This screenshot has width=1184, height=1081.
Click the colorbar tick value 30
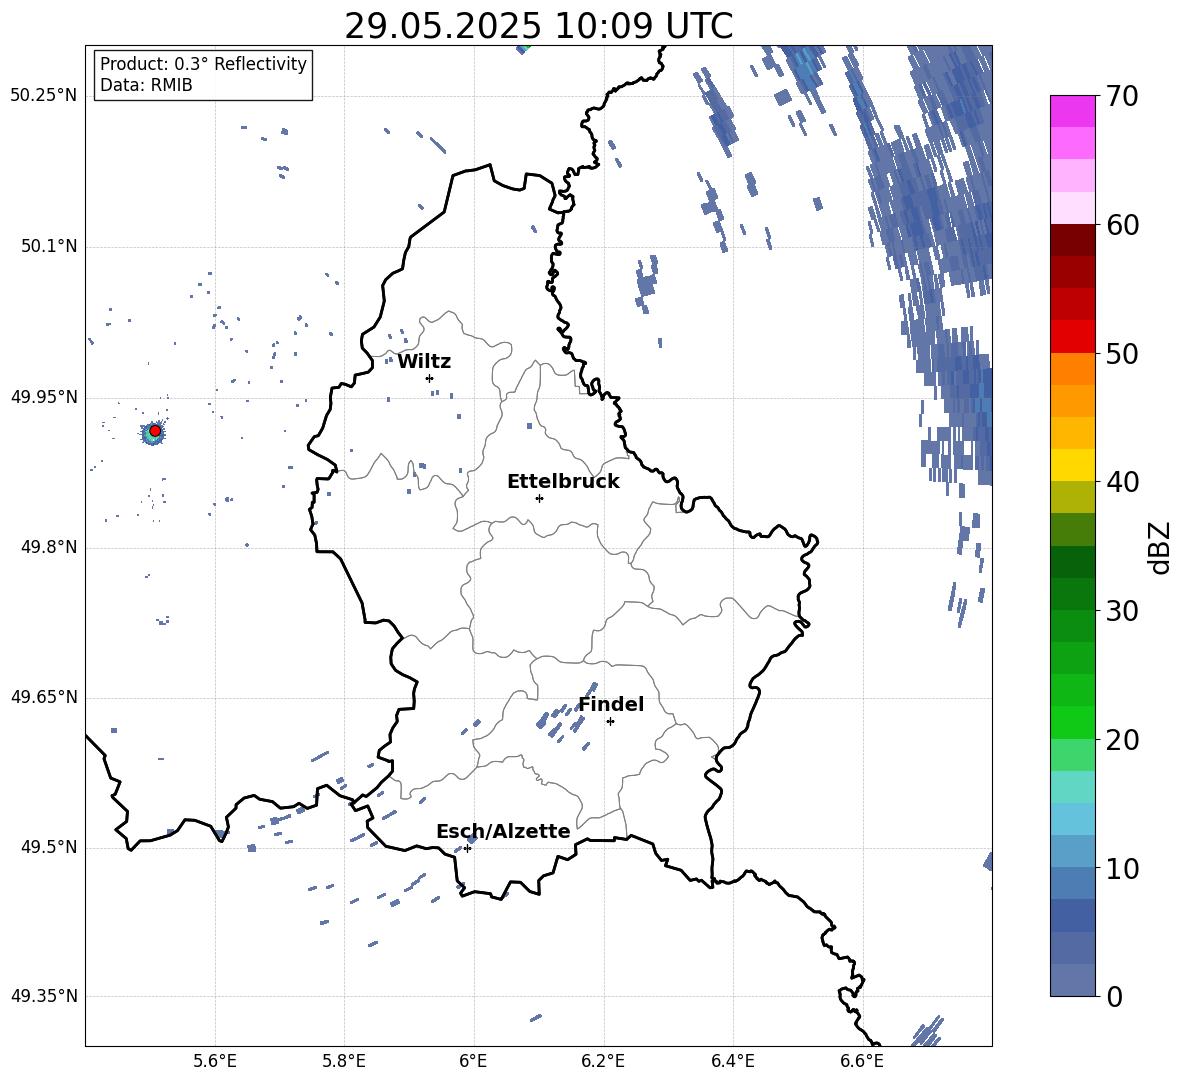tap(1122, 611)
